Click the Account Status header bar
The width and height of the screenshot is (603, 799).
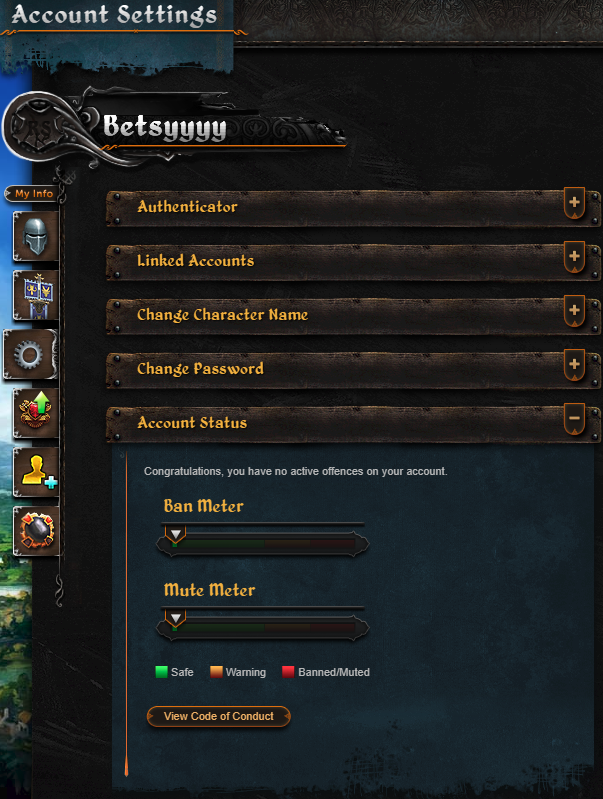point(353,424)
